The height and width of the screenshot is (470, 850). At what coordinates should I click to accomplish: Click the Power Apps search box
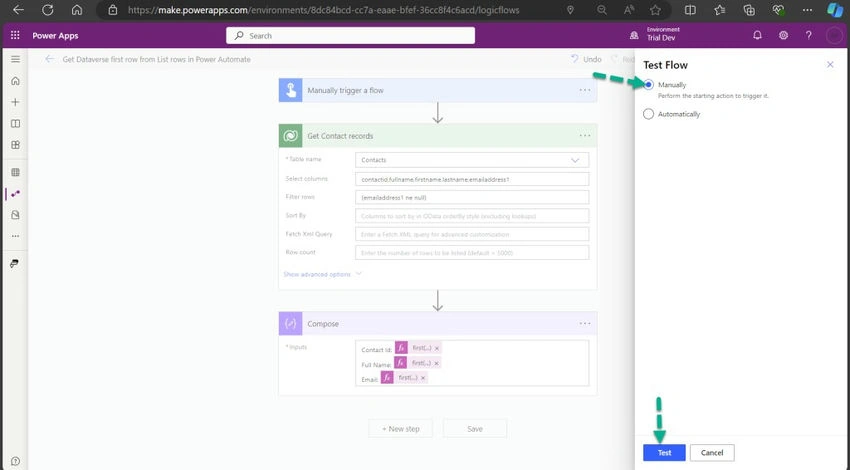tap(350, 35)
